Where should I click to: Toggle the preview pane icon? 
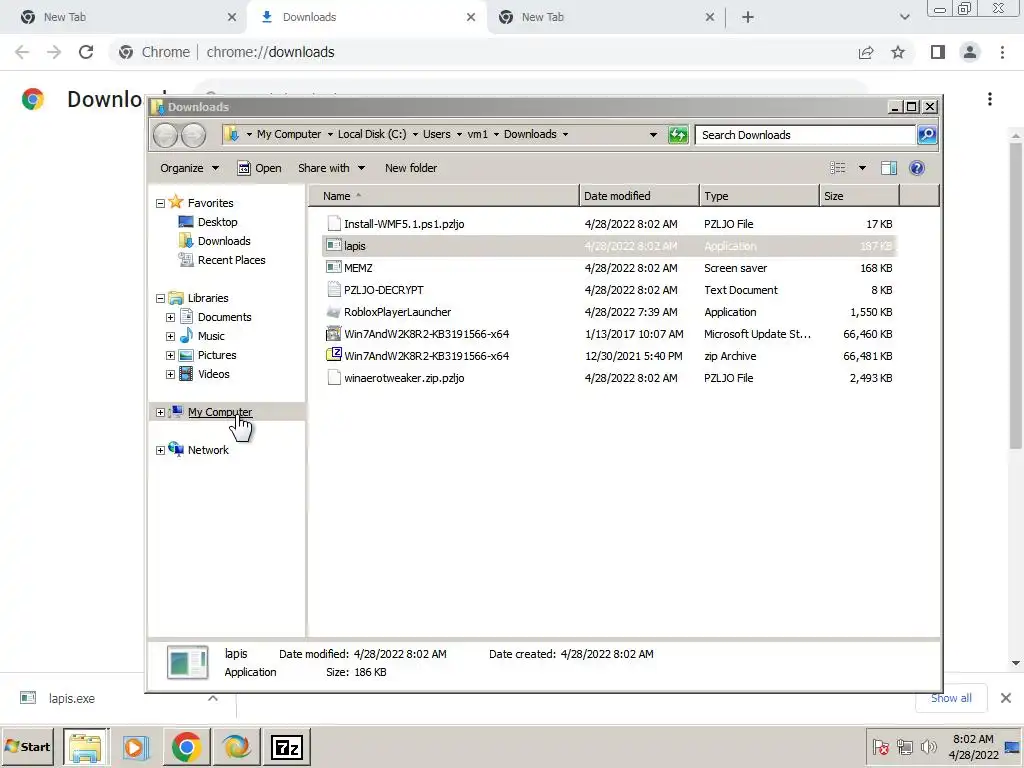pyautogui.click(x=889, y=168)
